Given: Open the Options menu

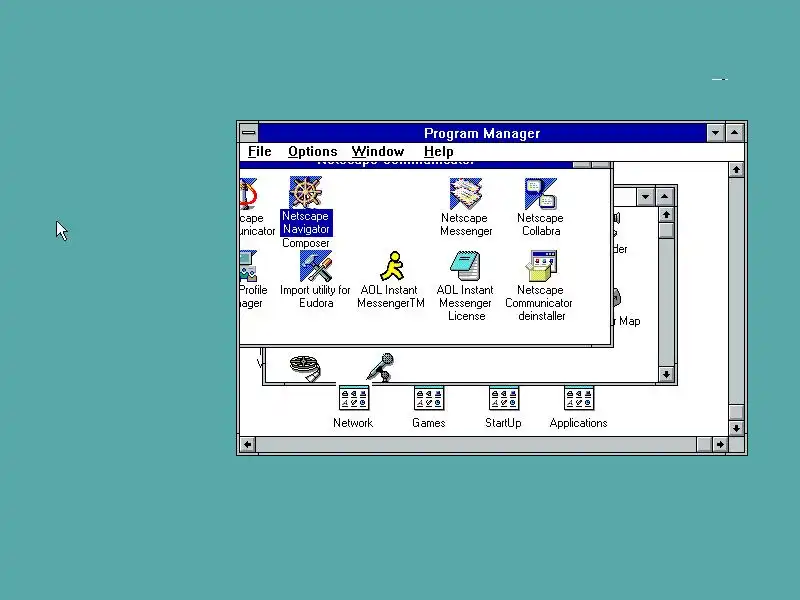Looking at the screenshot, I should pos(312,152).
